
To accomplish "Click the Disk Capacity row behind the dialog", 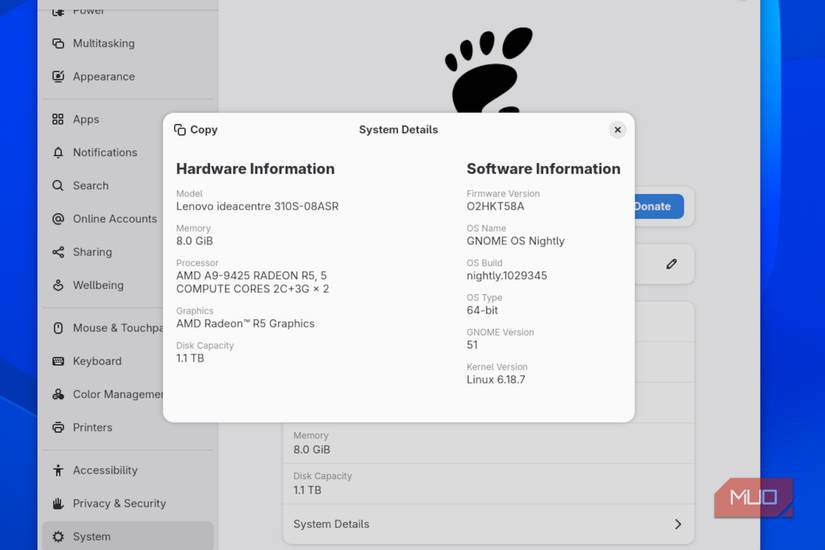I will tap(488, 484).
